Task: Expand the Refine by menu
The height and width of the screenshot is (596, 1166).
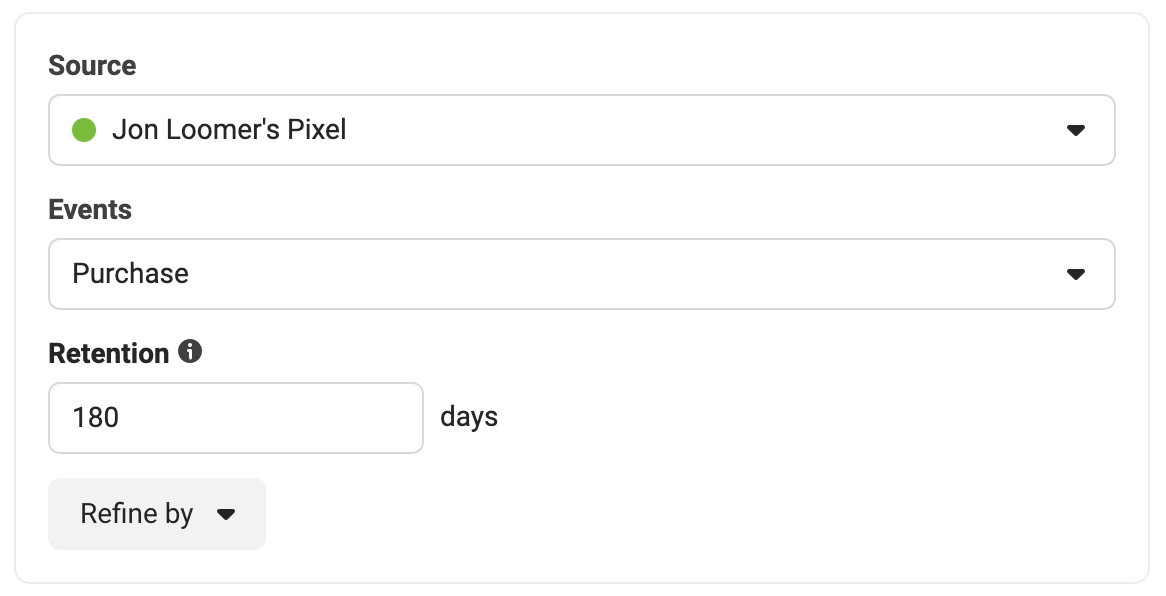Action: (157, 514)
